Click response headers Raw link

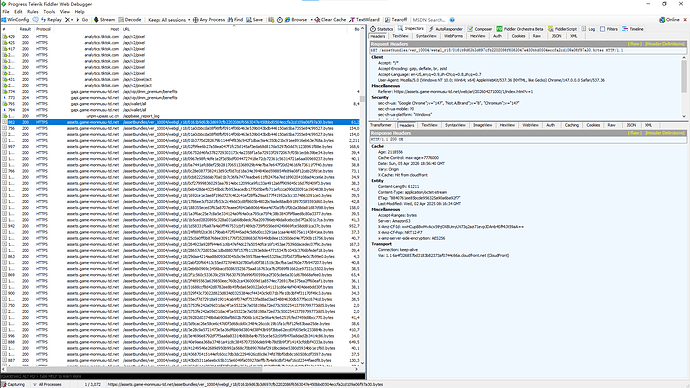click(635, 133)
